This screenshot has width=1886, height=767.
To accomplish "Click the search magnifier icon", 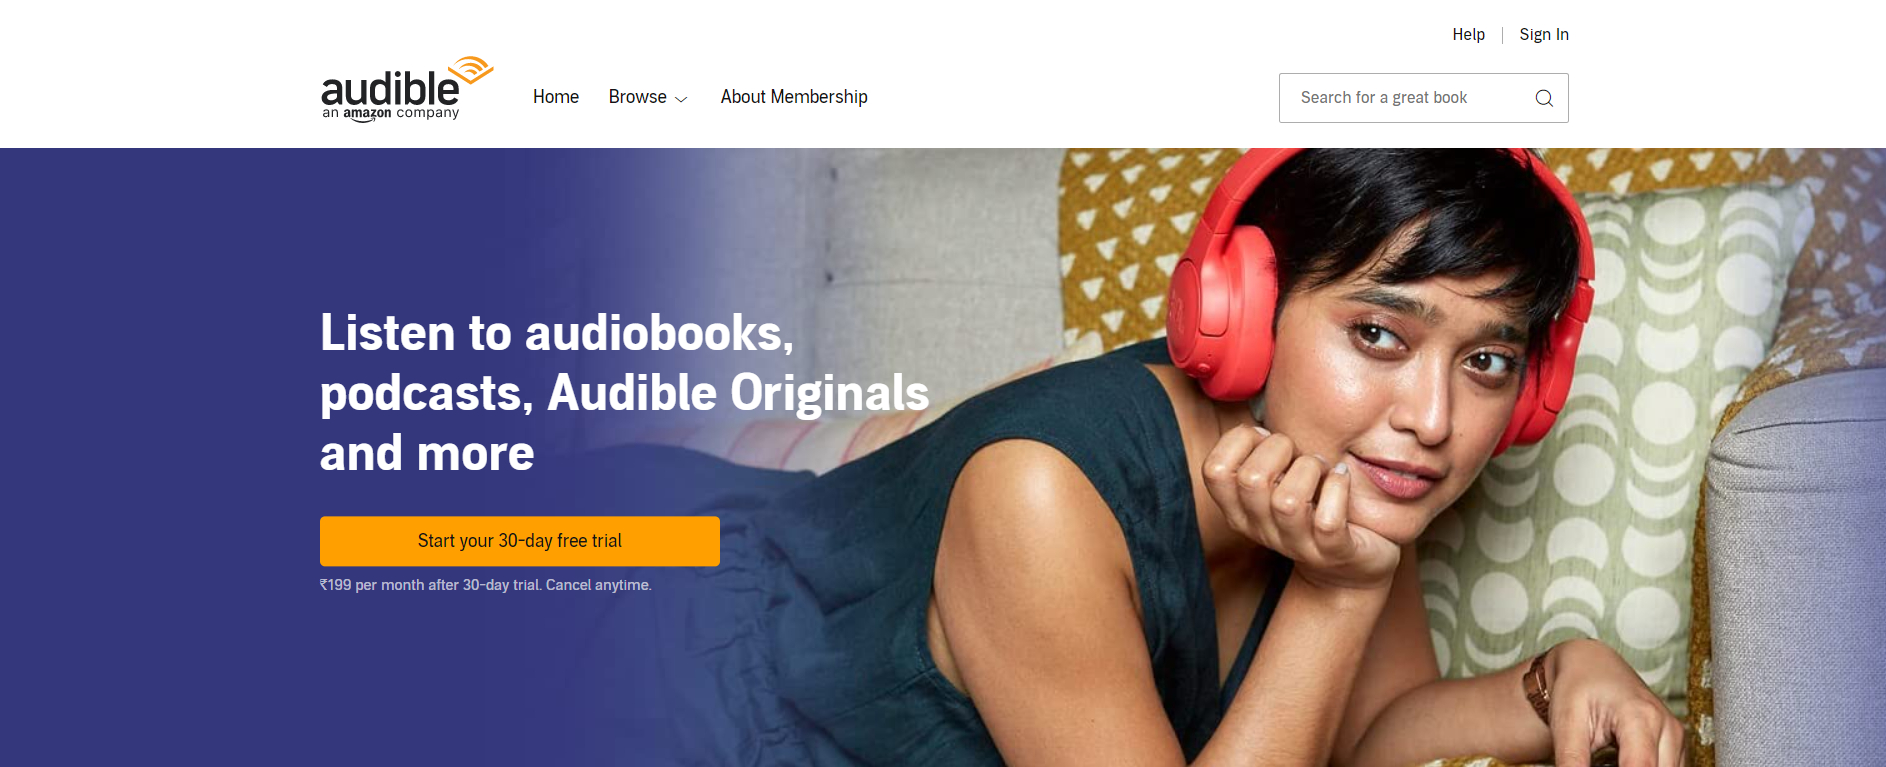I will pyautogui.click(x=1544, y=98).
